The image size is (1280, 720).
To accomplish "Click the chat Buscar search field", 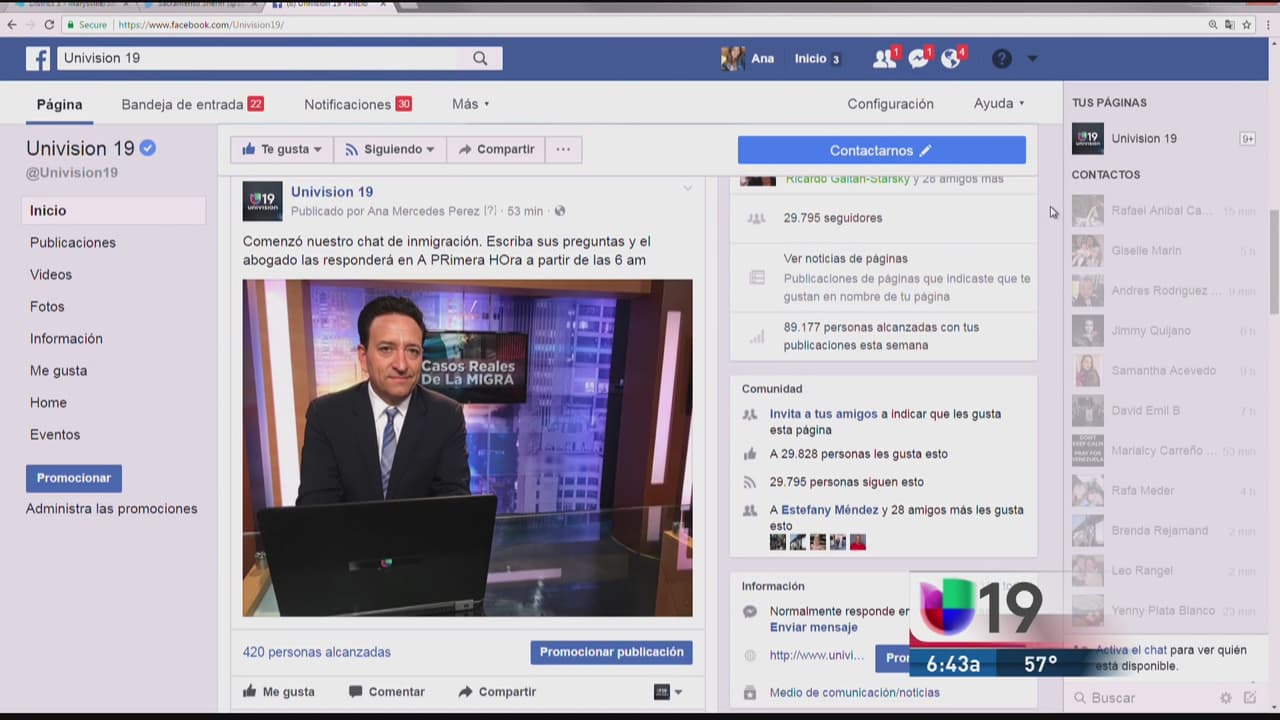I will click(1150, 698).
